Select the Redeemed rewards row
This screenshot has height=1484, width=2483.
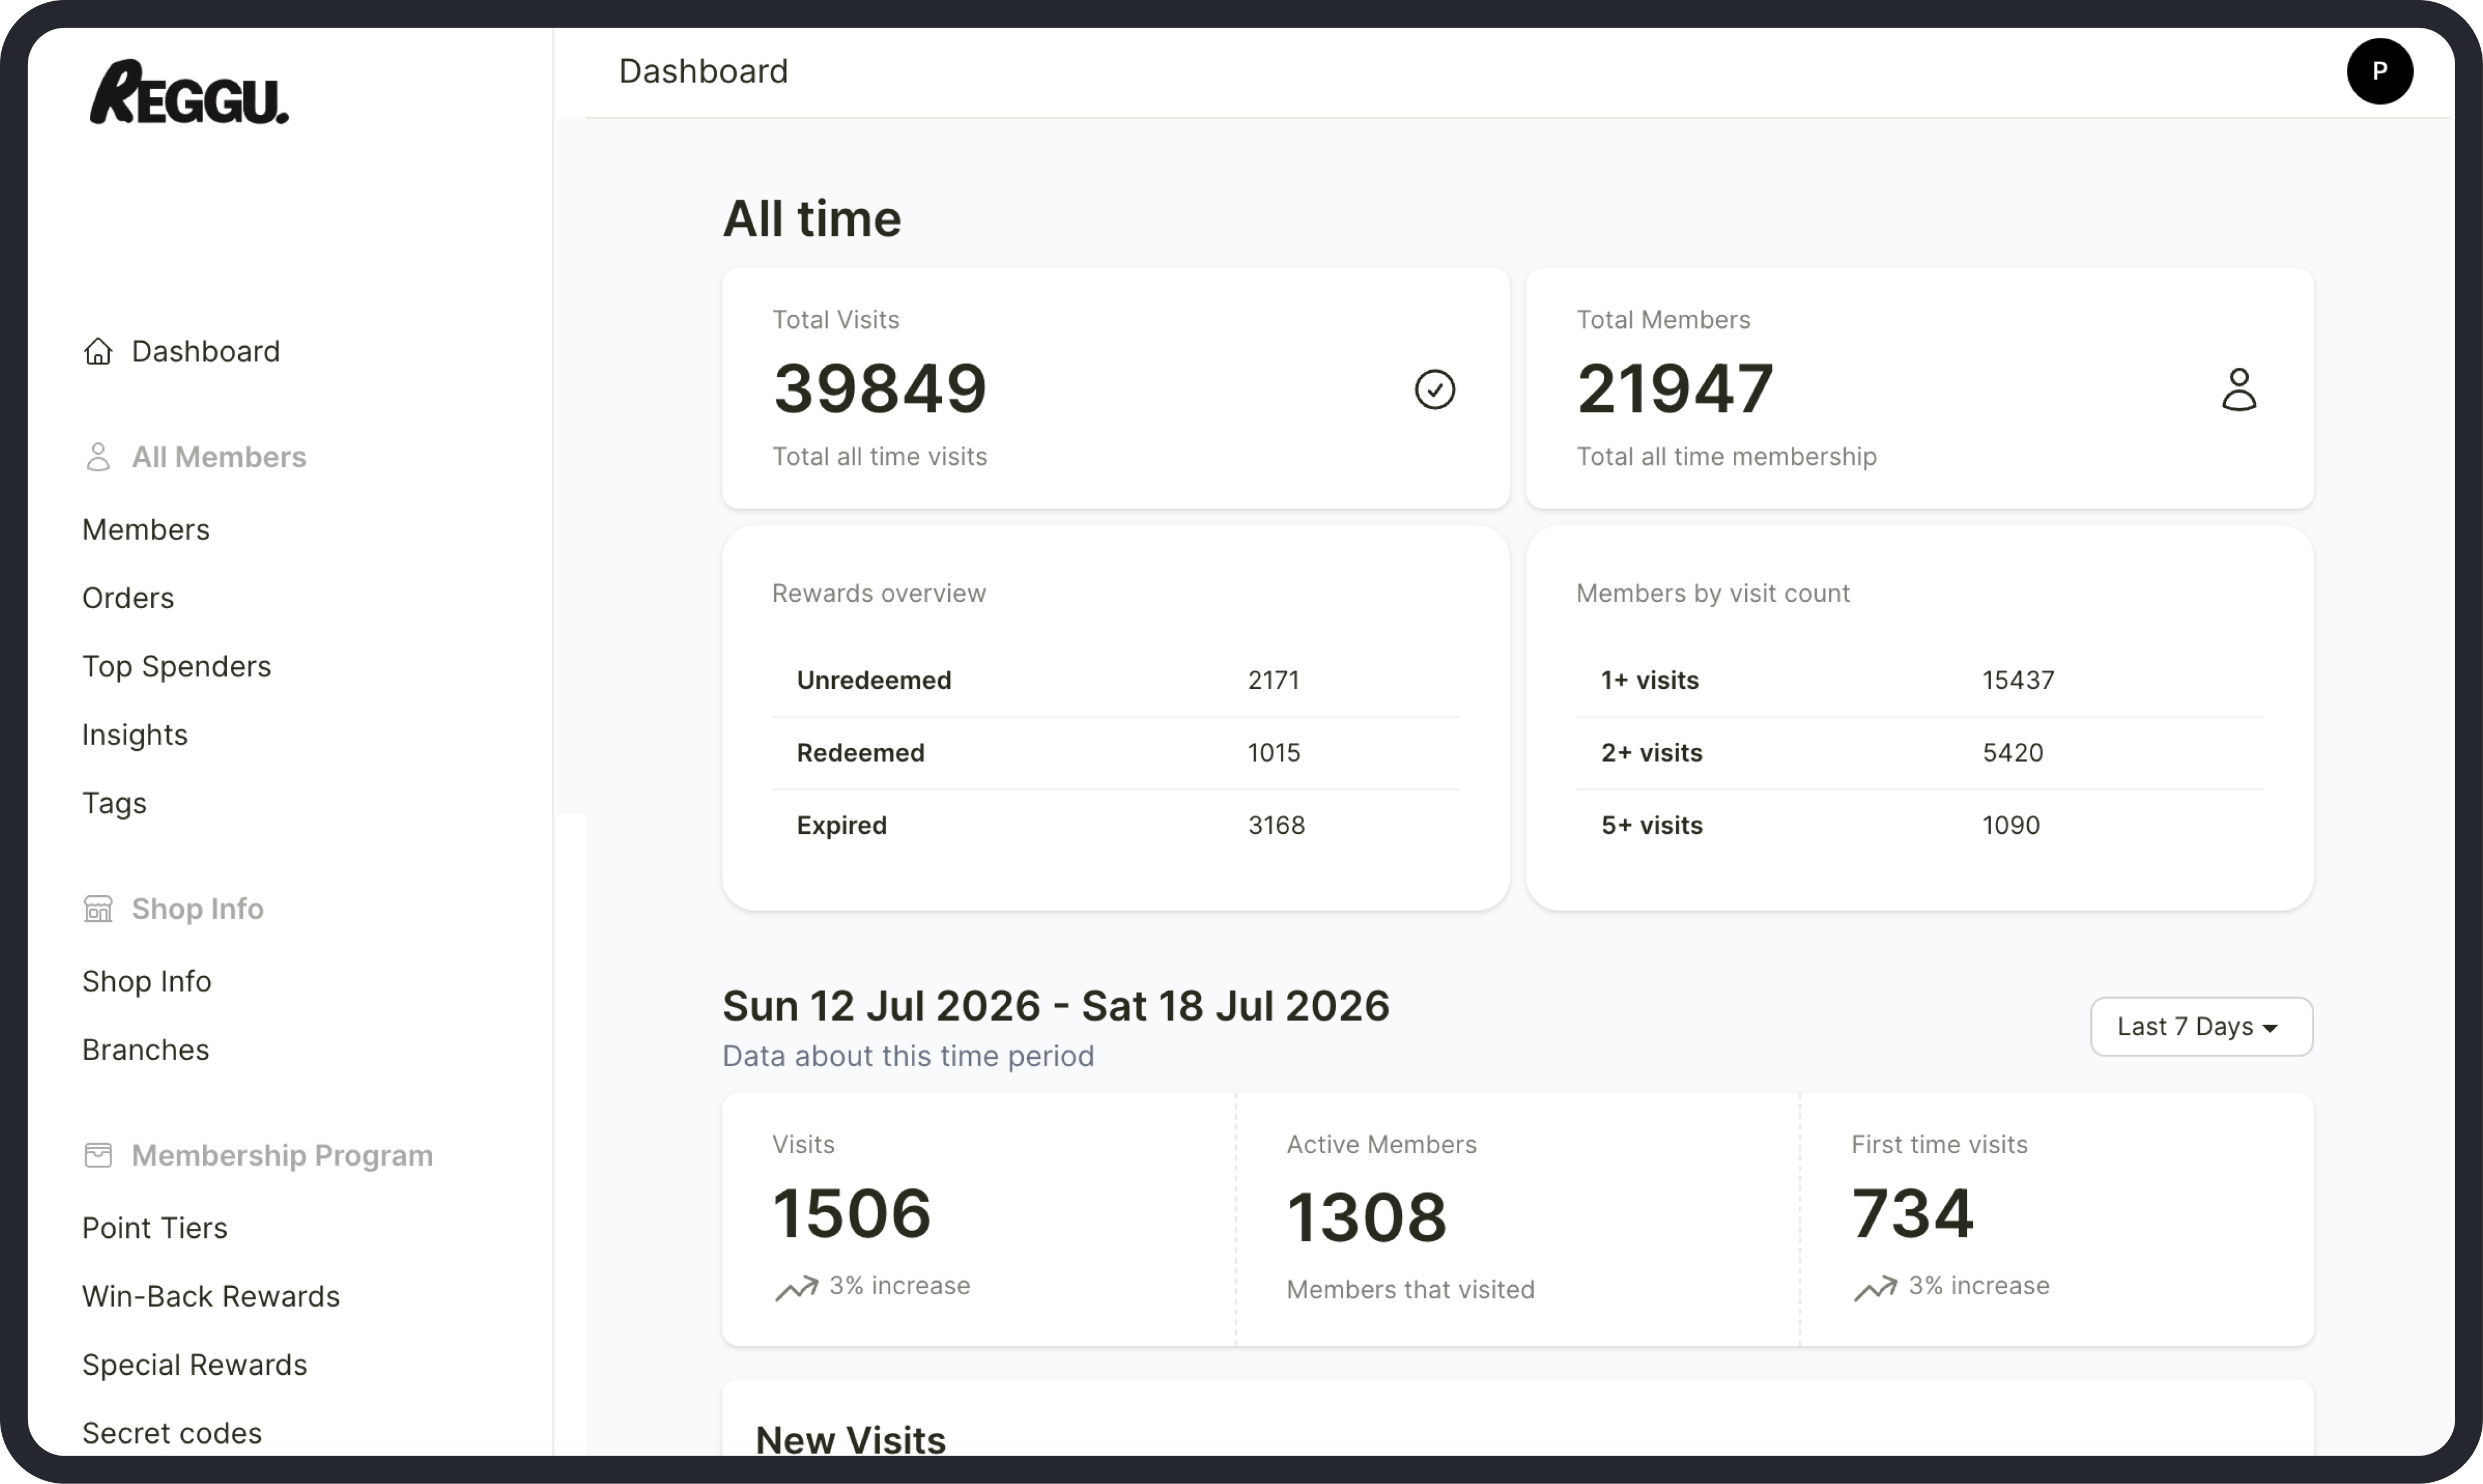[x=1115, y=753]
